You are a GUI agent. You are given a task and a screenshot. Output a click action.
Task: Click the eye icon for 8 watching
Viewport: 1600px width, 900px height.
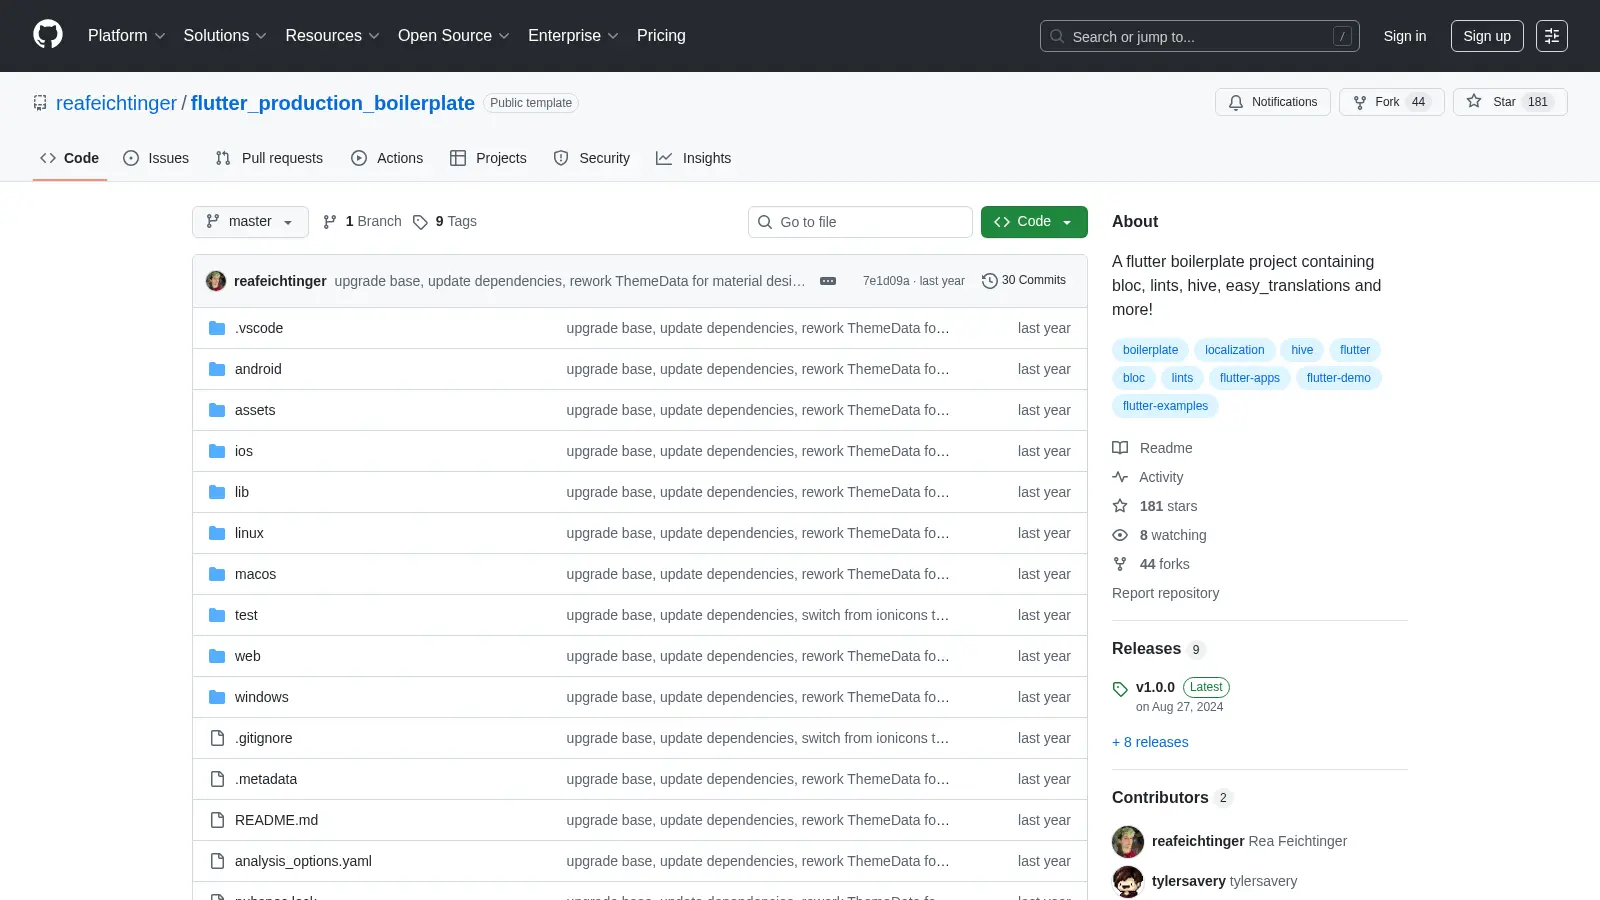[x=1120, y=535]
